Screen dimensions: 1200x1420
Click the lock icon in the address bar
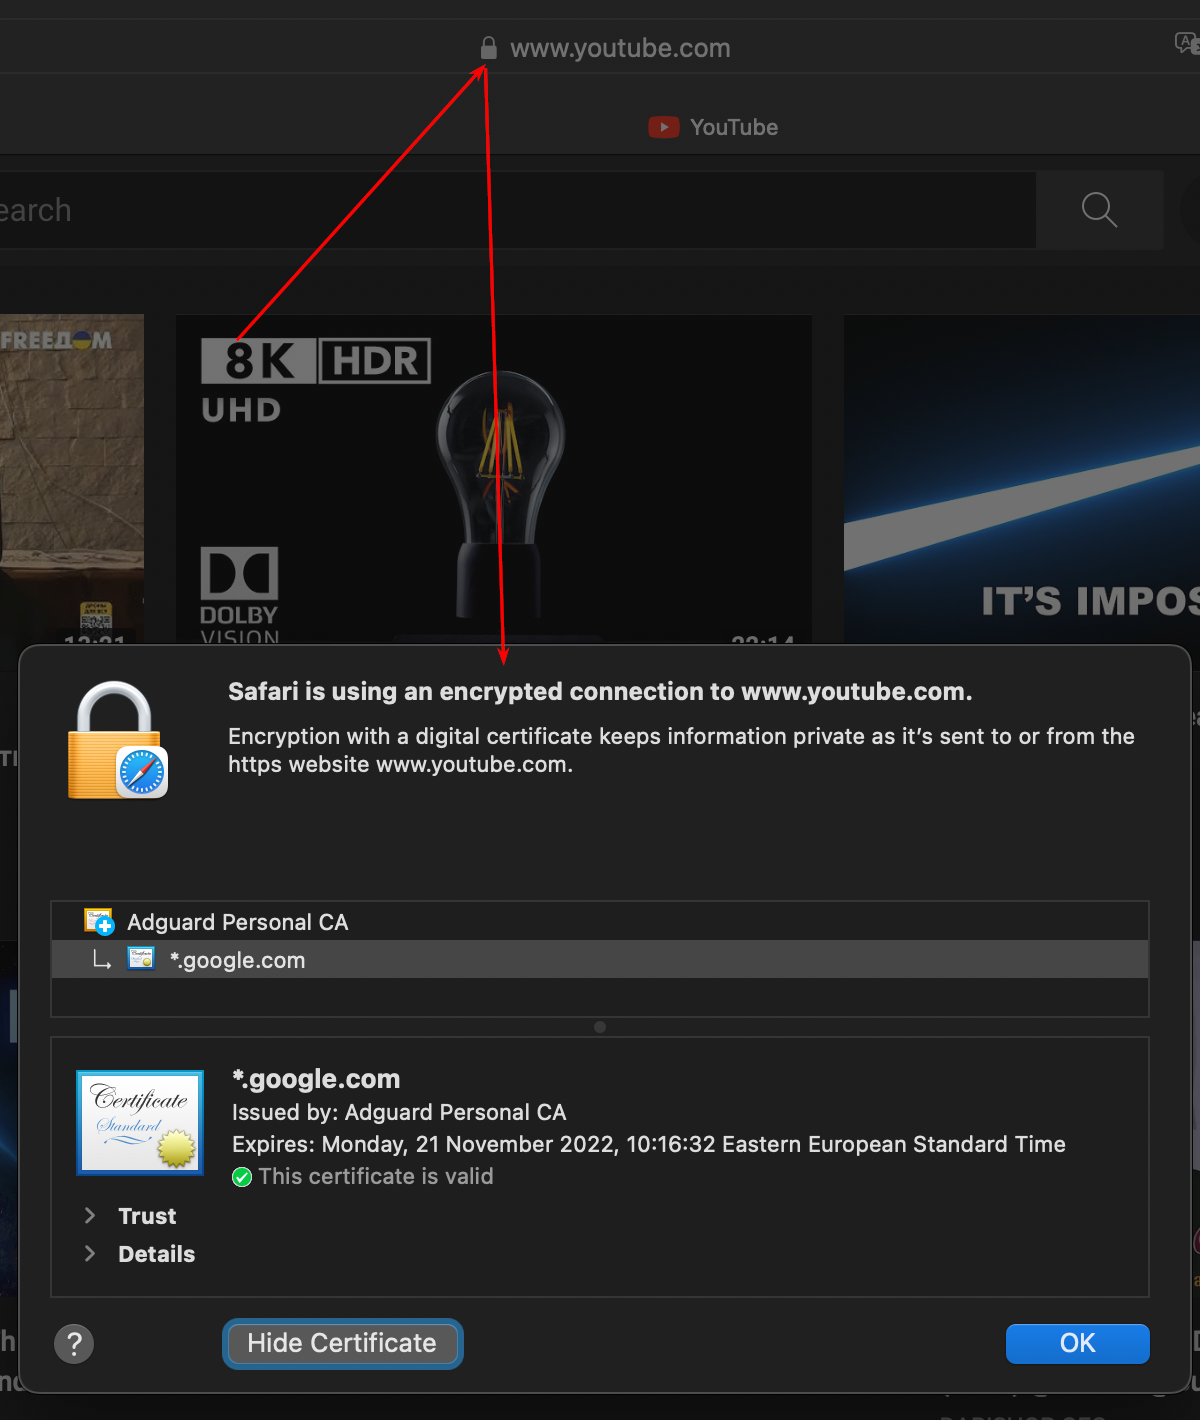(488, 46)
